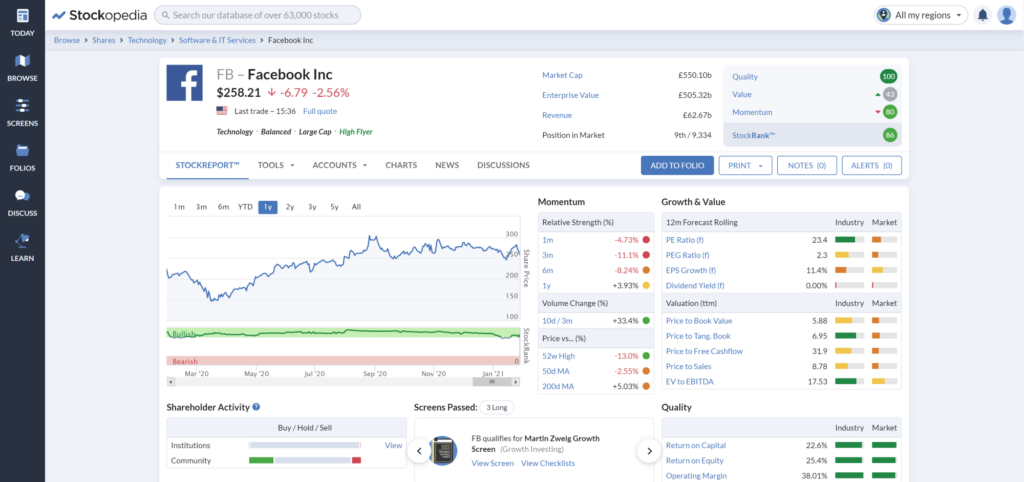
Task: Show next passed screen with right arrow
Action: click(648, 451)
